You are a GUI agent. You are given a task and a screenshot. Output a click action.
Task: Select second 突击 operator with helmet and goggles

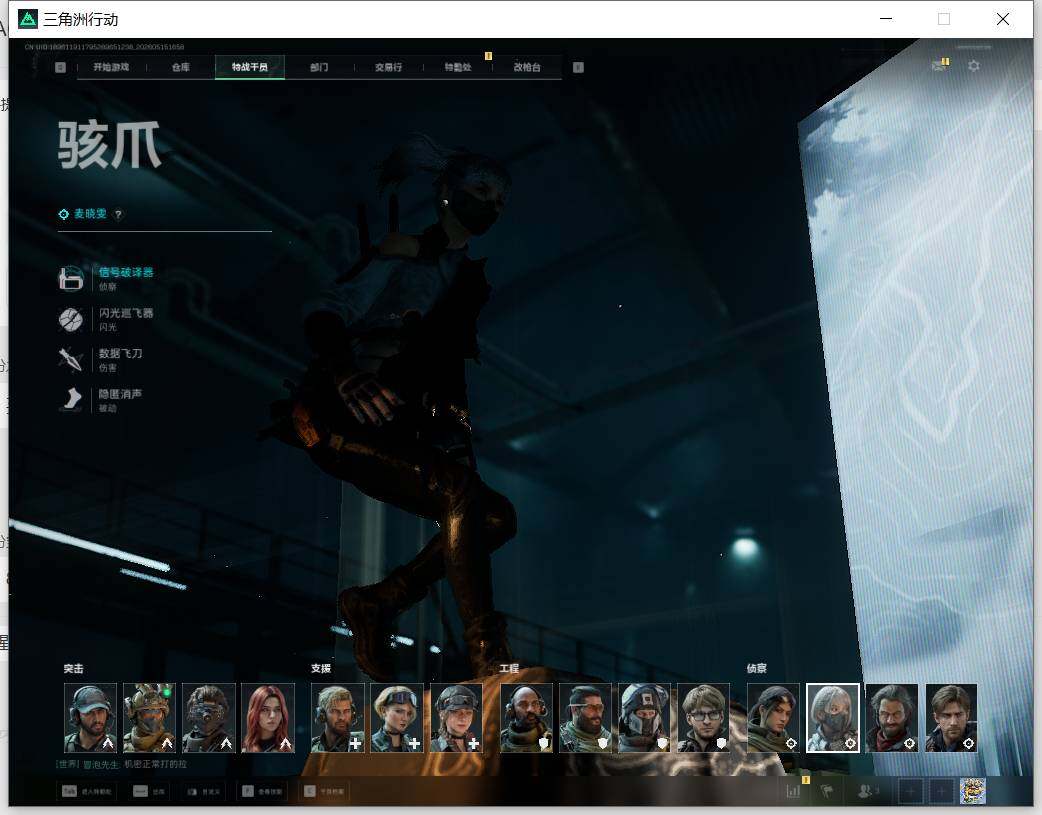point(150,718)
